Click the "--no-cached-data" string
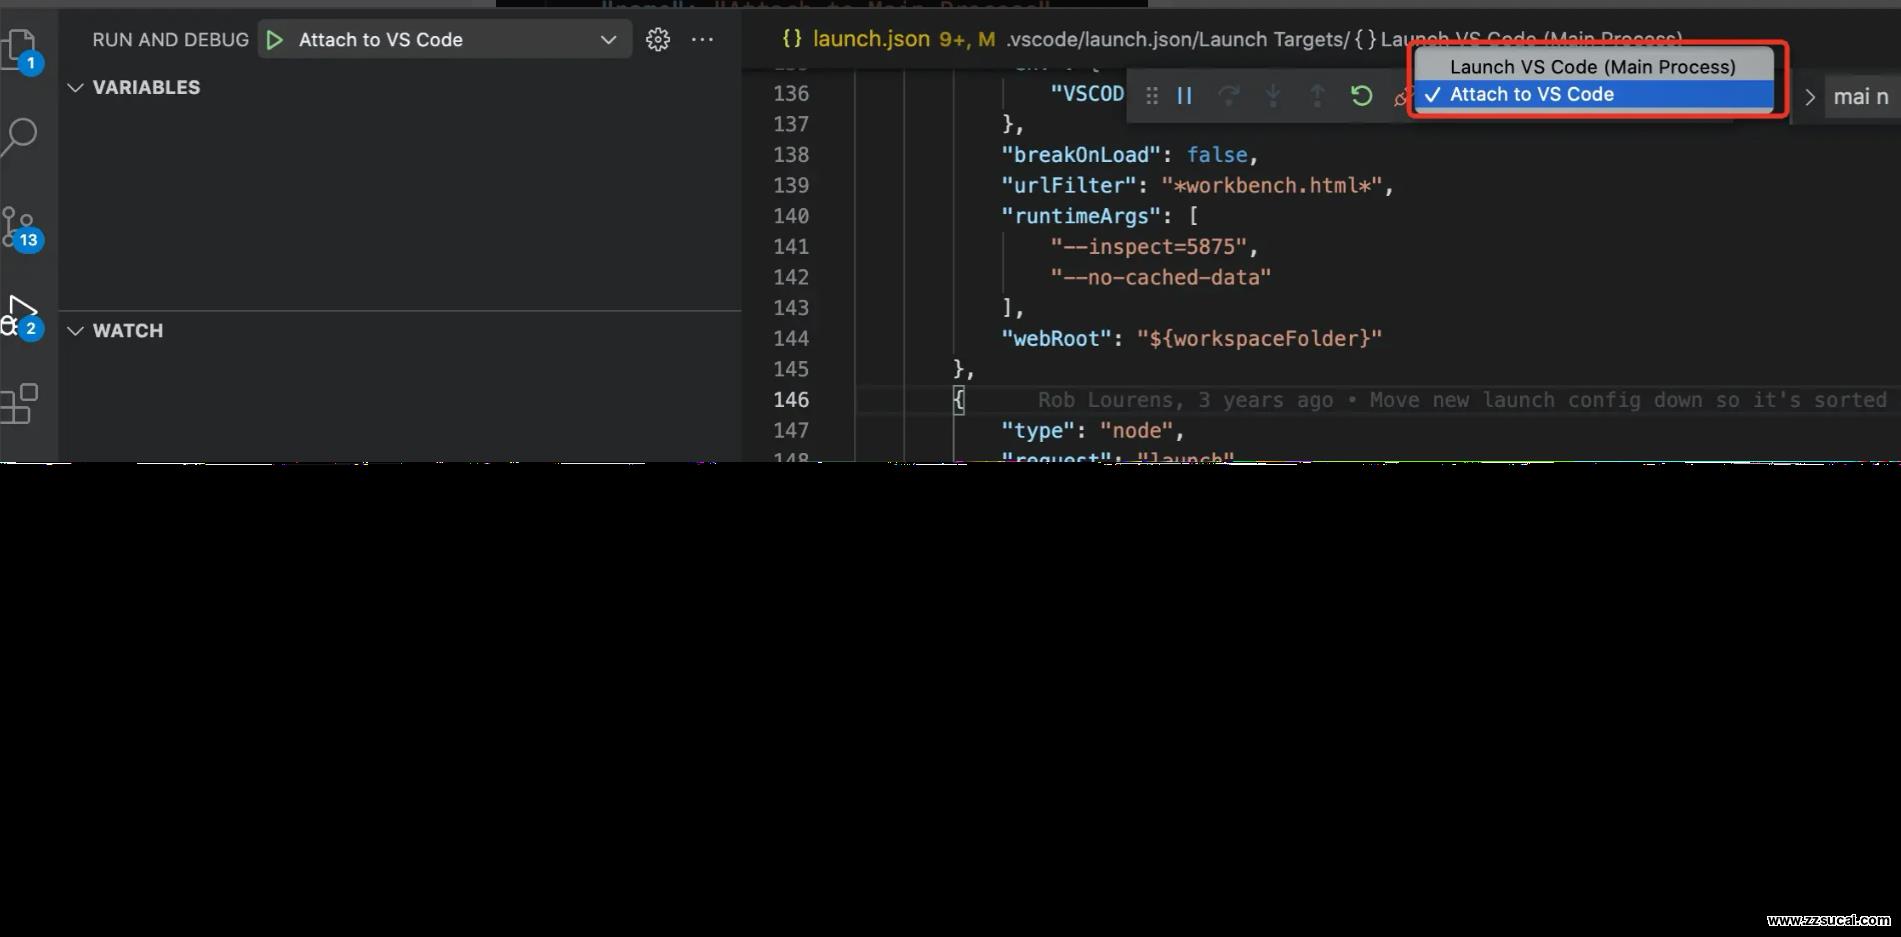This screenshot has height=937, width=1901. tap(1160, 277)
